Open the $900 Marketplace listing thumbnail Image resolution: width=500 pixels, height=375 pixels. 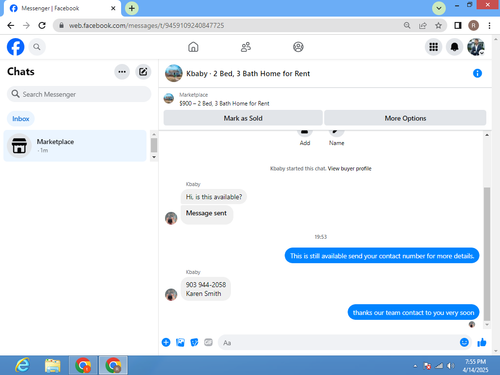tap(169, 99)
